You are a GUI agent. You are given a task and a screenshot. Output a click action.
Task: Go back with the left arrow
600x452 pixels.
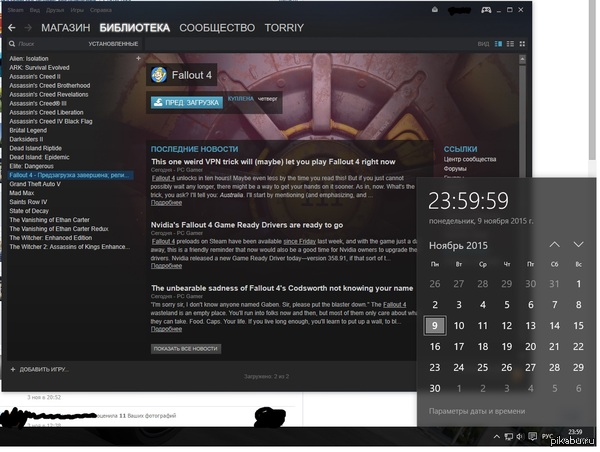click(12, 28)
